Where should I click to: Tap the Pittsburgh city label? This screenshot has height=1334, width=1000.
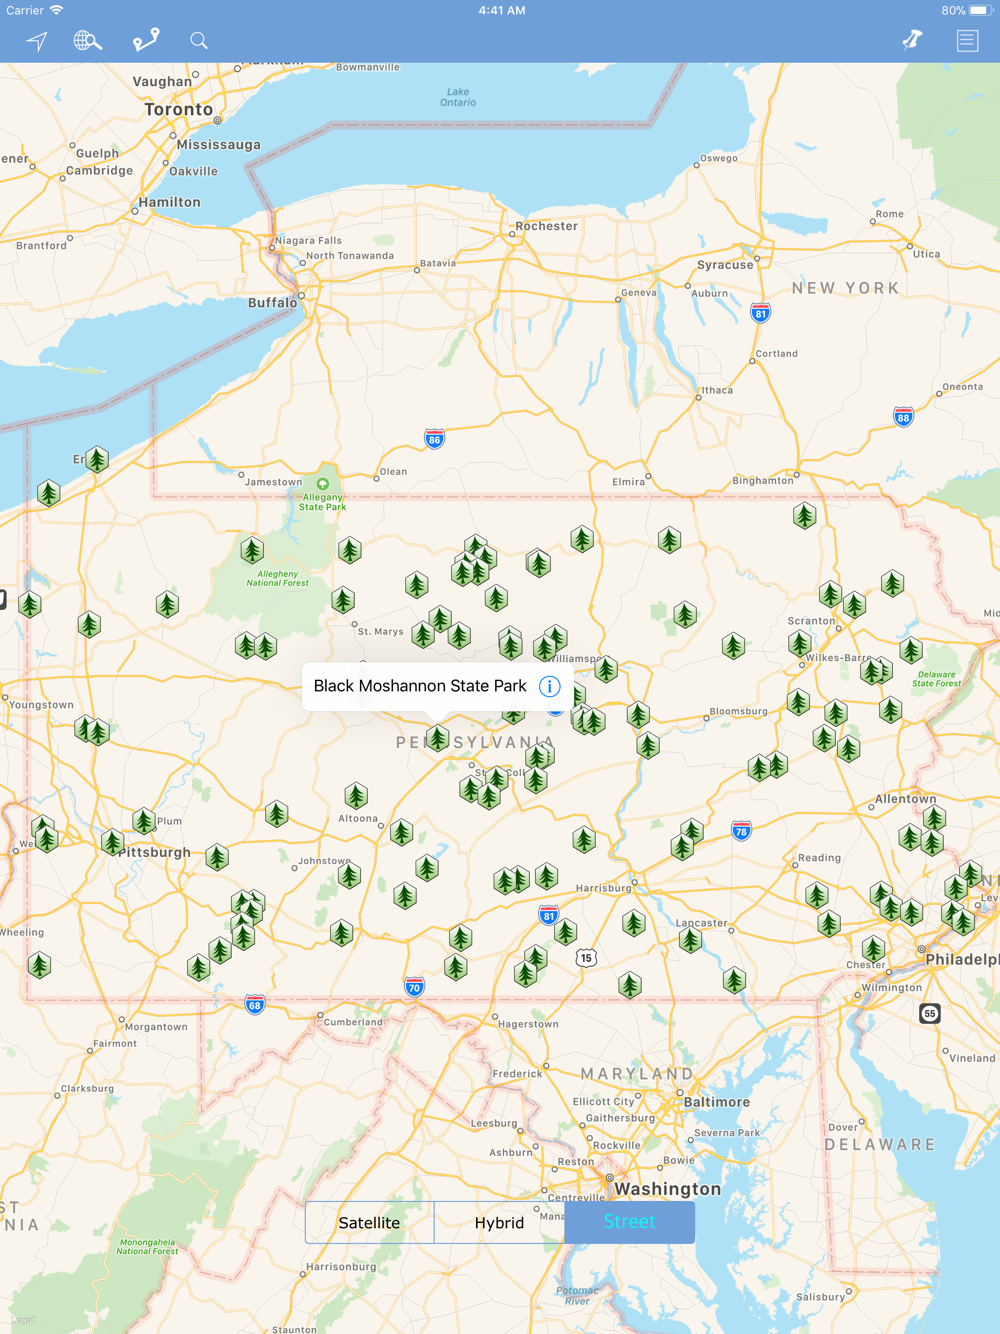[154, 852]
